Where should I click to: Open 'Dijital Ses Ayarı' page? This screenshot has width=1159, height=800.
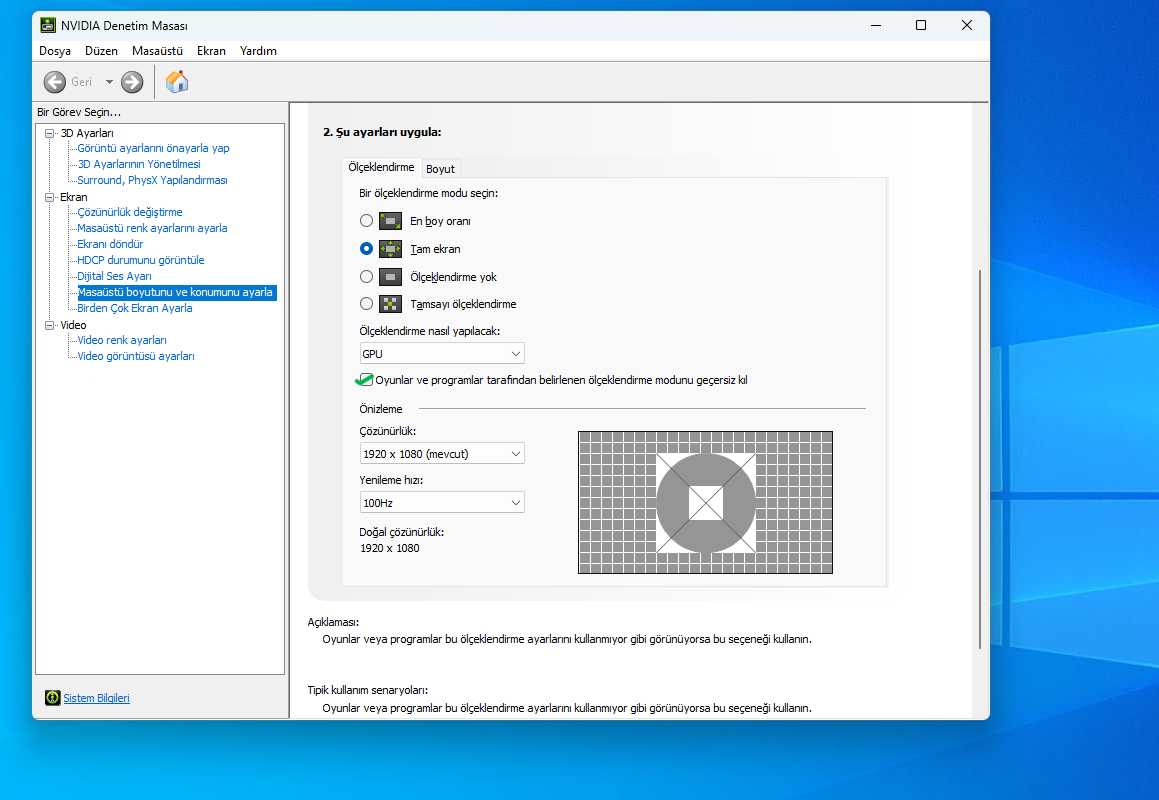[x=115, y=277]
